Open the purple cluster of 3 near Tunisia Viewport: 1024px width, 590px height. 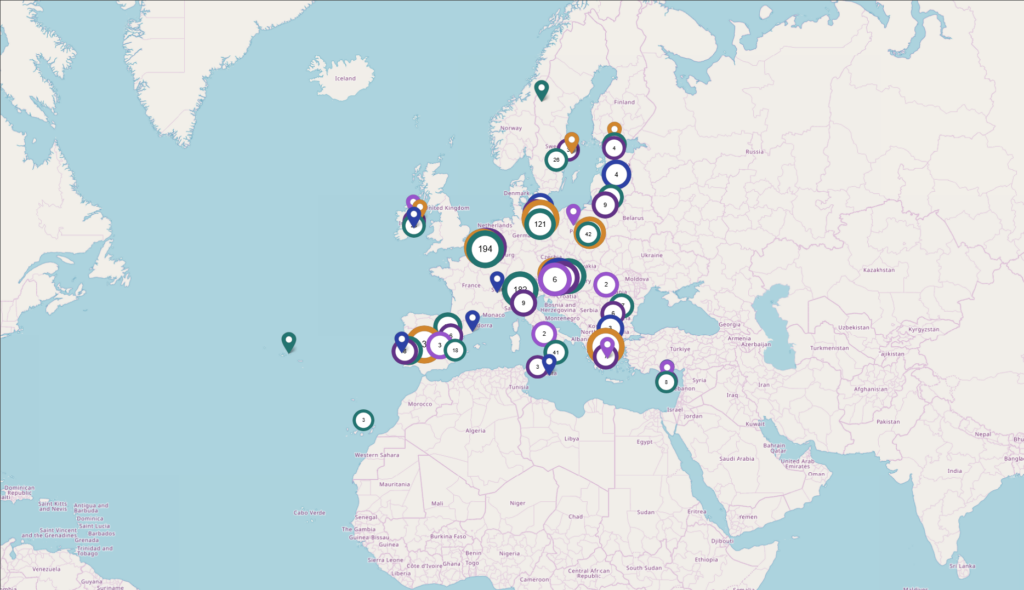[x=537, y=367]
